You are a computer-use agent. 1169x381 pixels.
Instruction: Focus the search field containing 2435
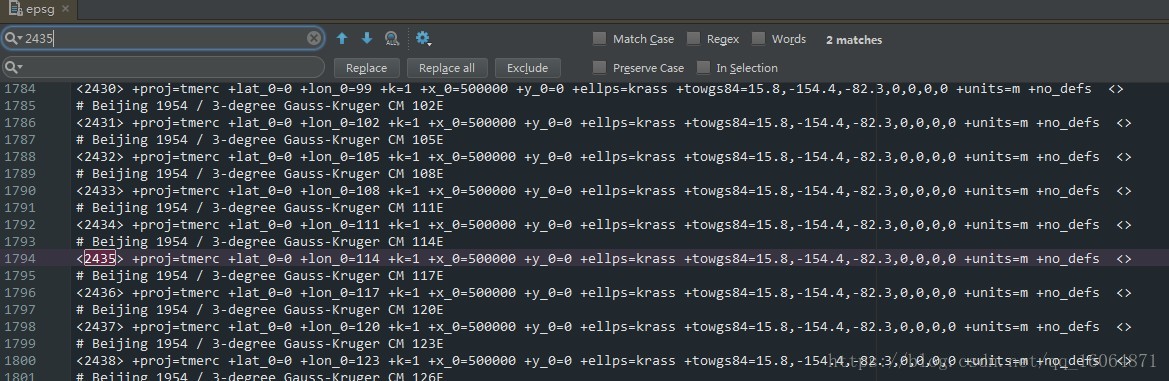pyautogui.click(x=164, y=39)
